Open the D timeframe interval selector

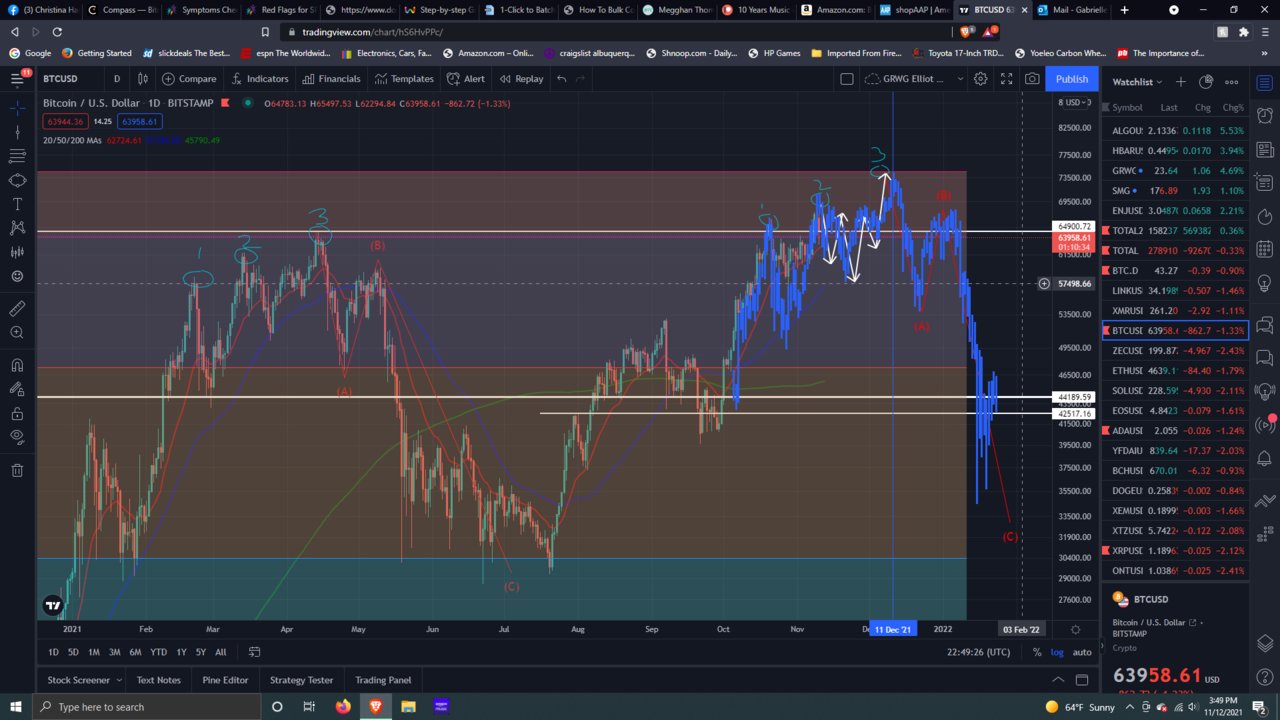(x=117, y=79)
